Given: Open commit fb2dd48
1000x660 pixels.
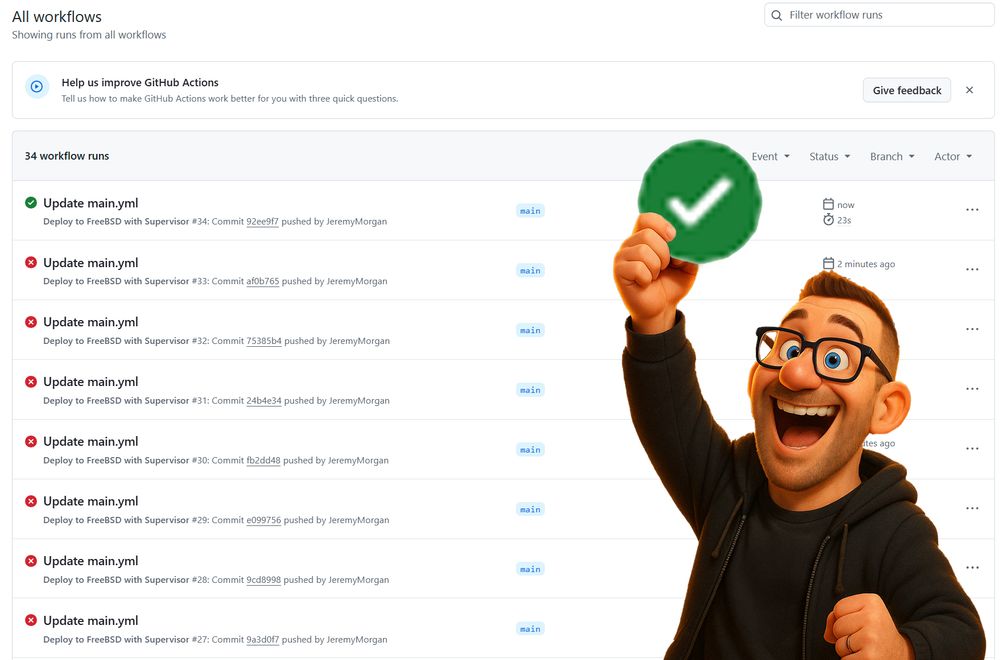Looking at the screenshot, I should tap(263, 460).
